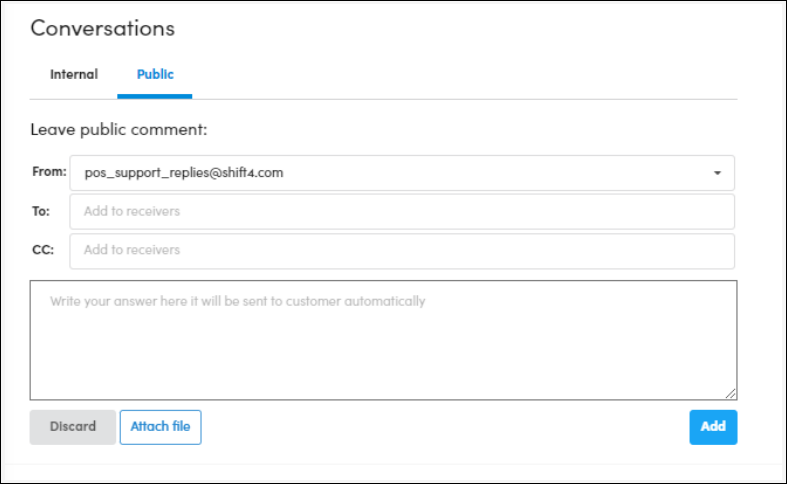Click the 'Write your answer here' placeholder text
The image size is (787, 484).
255,301
